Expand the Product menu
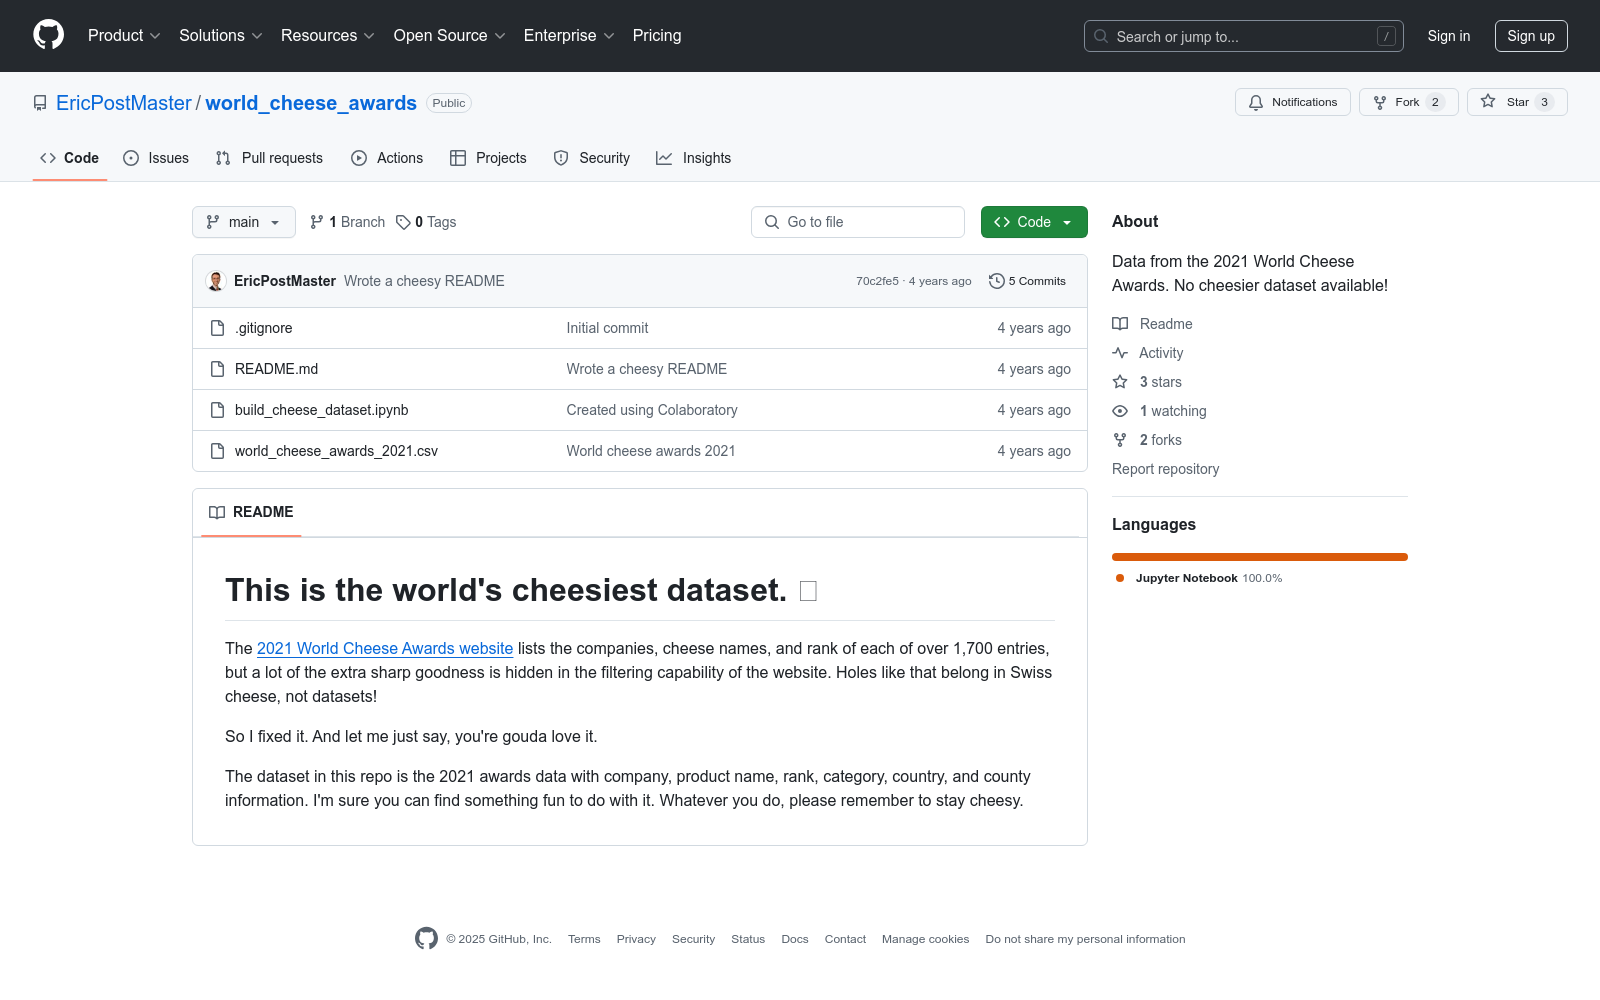The image size is (1600, 1000). 124,35
